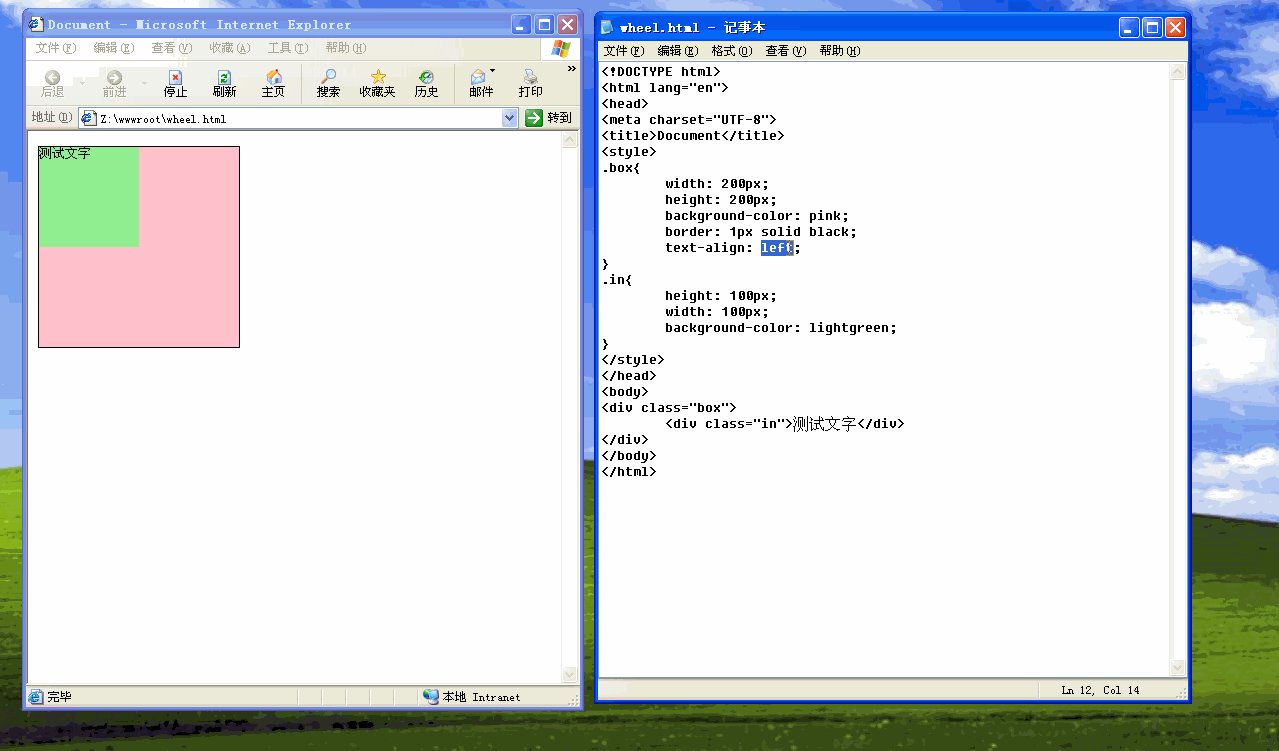This screenshot has width=1279, height=751.
Task: Click the 转到 (Go) button
Action: tap(548, 118)
